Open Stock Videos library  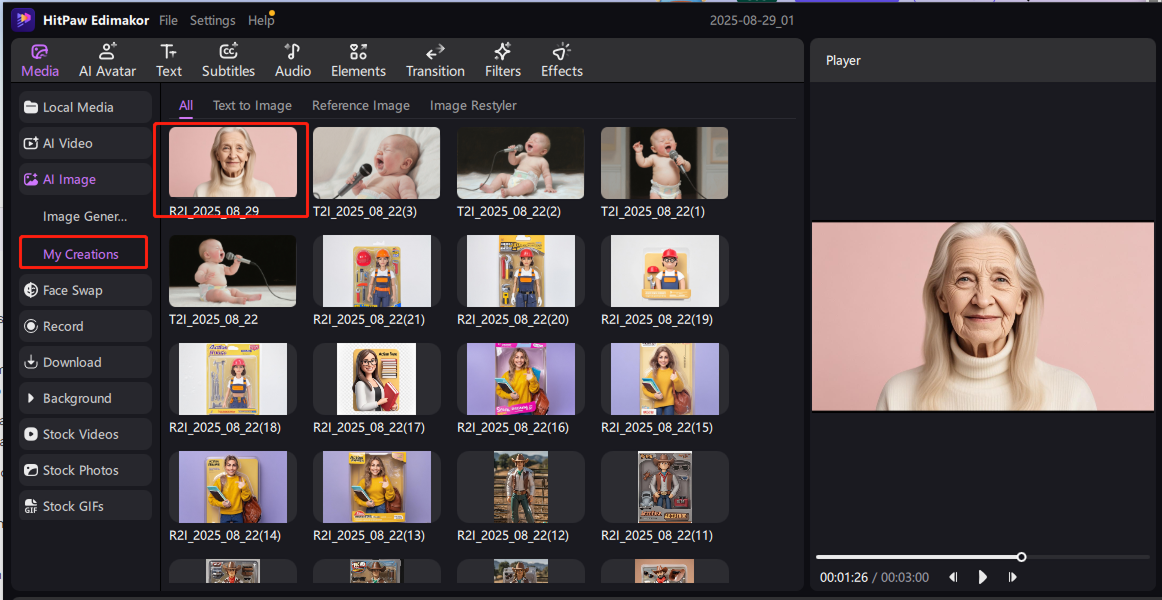85,434
